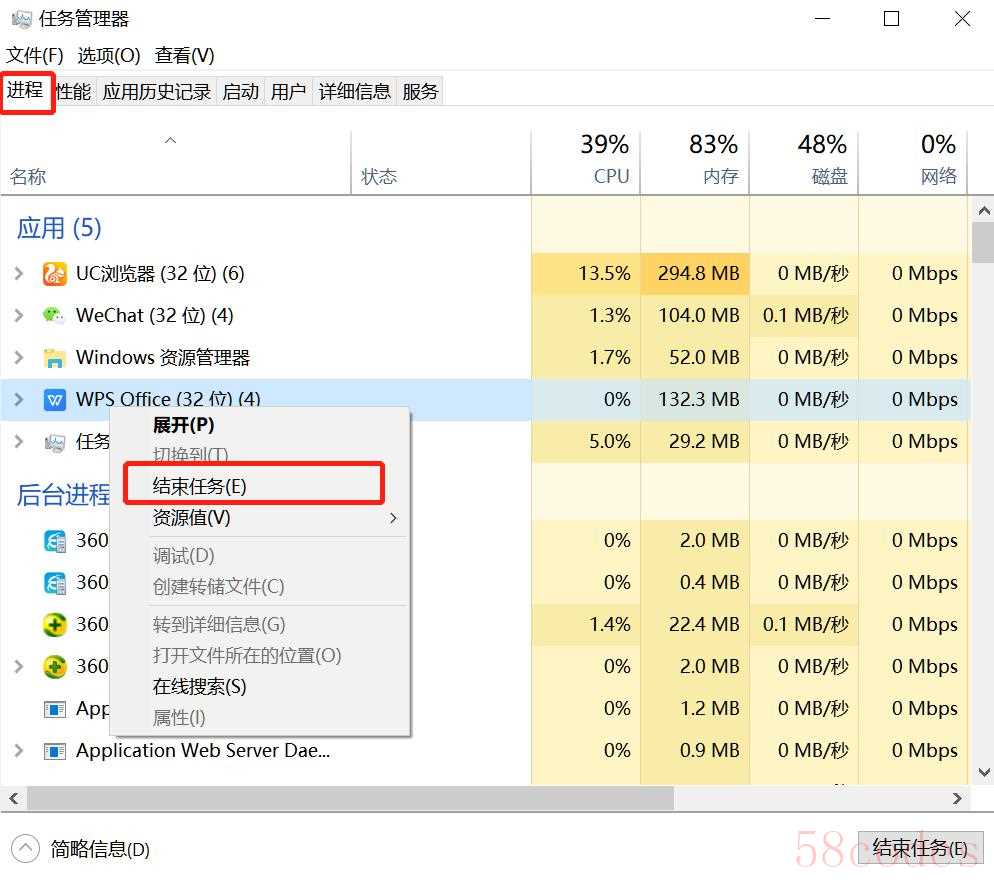Select the Windows 资源管理器 folder icon
This screenshot has width=994, height=880.
point(55,358)
